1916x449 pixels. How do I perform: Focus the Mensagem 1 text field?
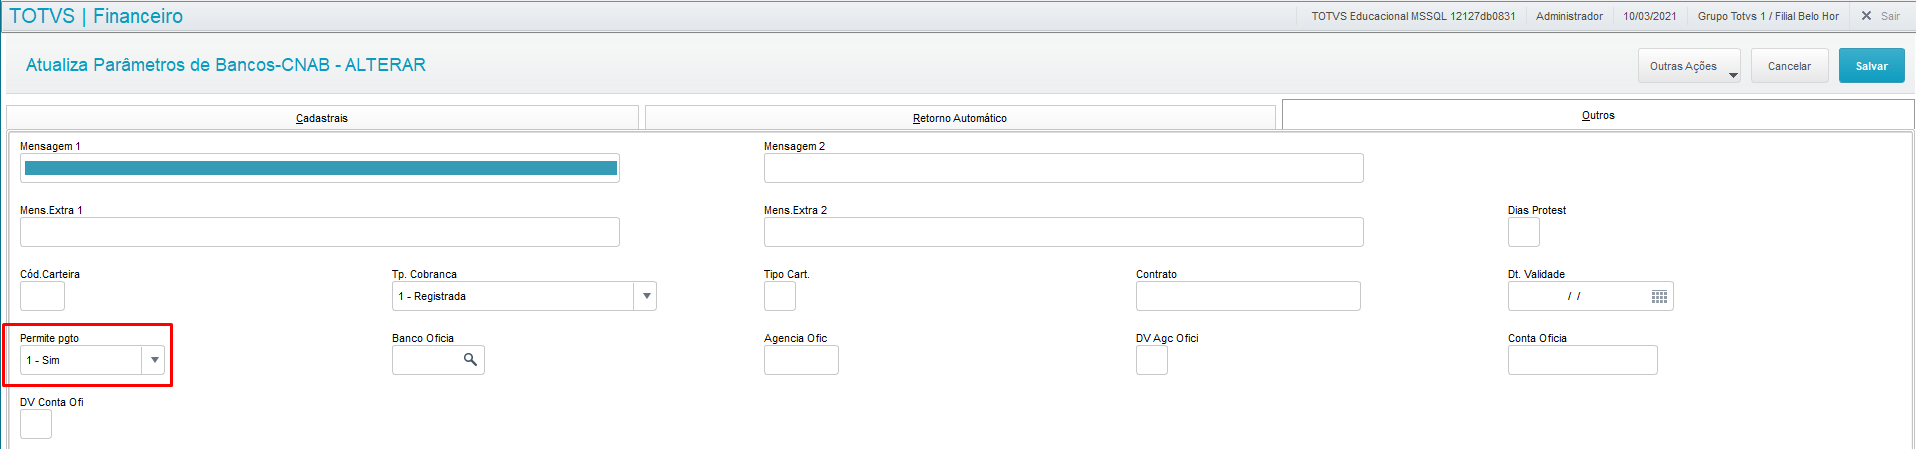click(320, 168)
